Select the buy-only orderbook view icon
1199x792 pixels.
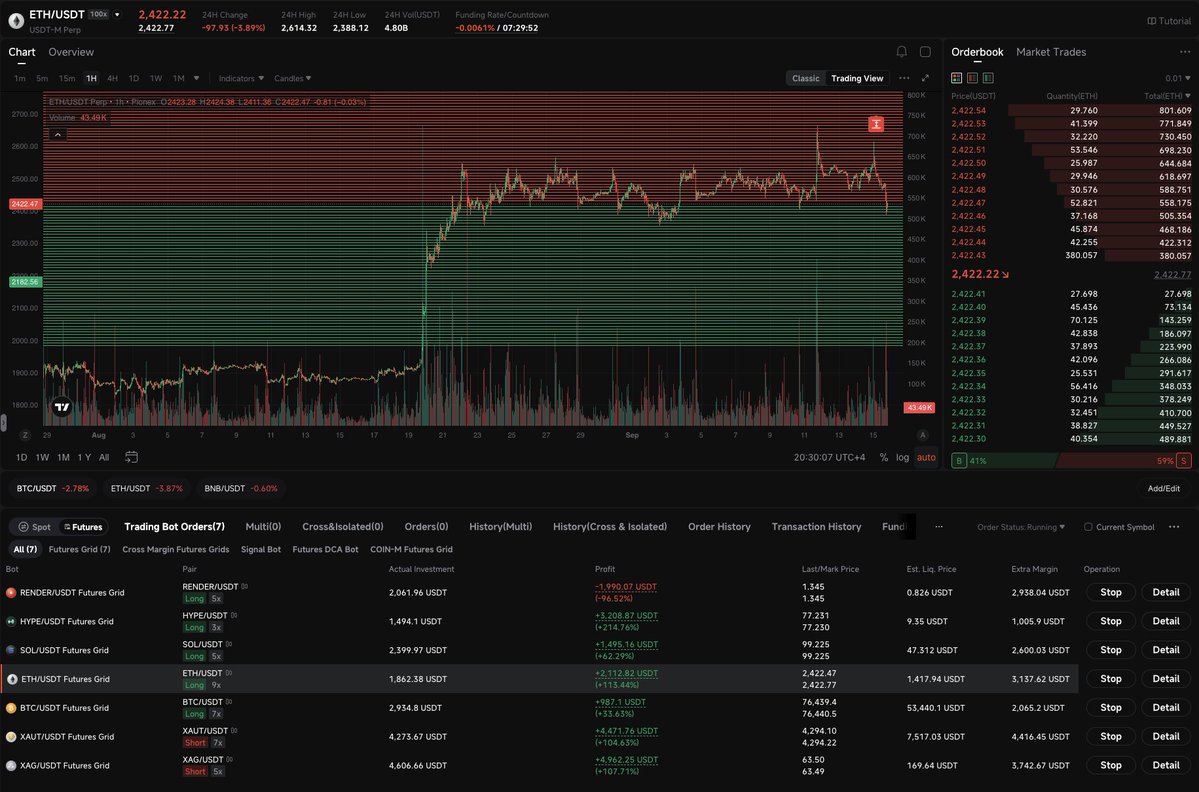988,78
